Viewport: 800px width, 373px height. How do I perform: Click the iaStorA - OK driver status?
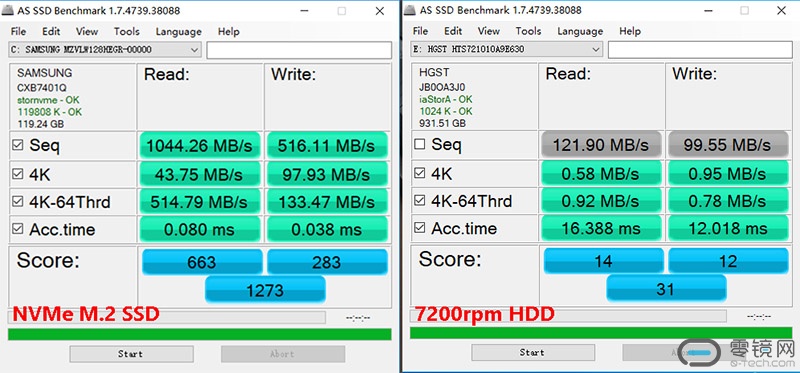446,99
